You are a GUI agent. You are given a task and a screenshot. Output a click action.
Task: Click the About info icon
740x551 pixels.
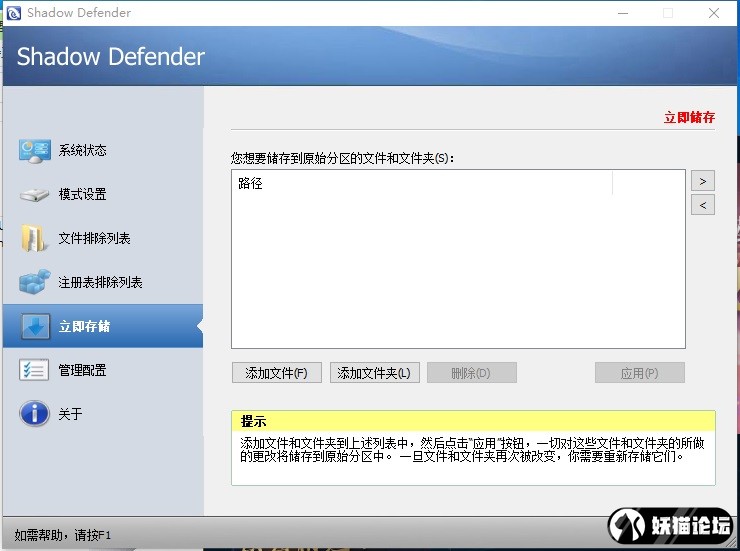[34, 414]
